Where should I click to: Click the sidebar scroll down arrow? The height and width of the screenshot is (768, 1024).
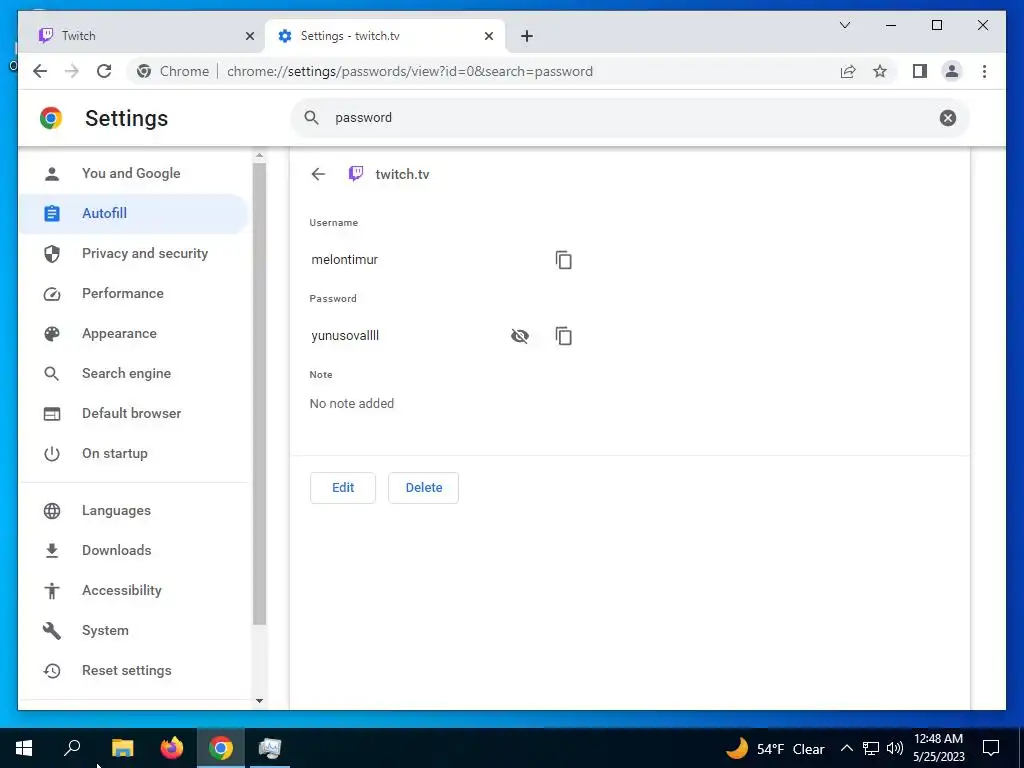[x=259, y=701]
